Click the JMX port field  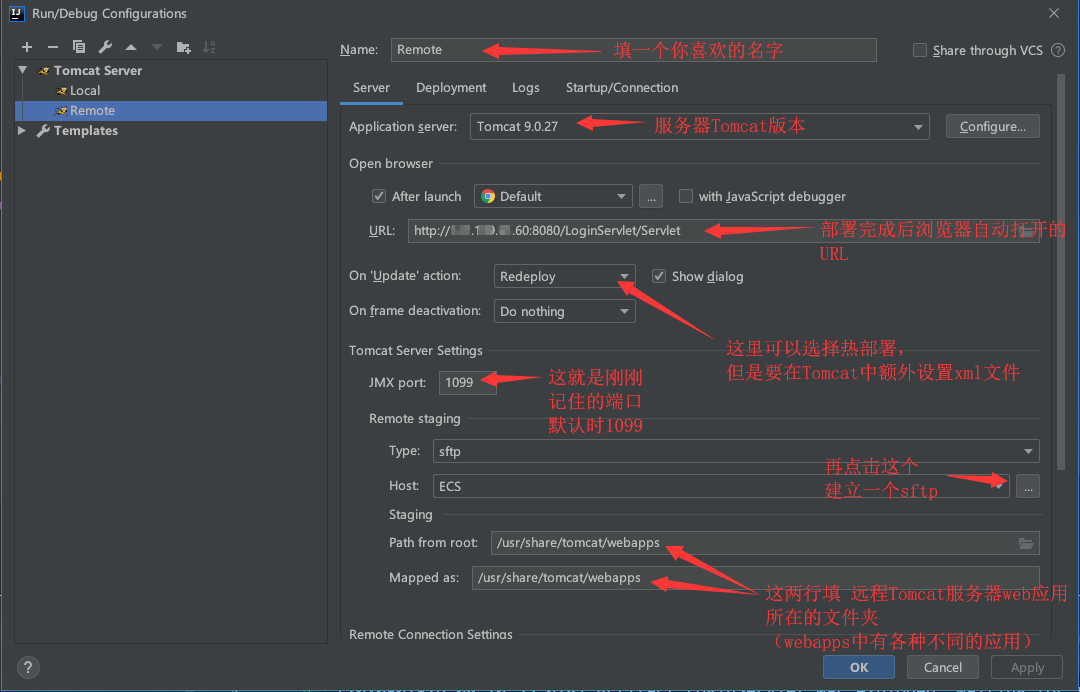(468, 382)
